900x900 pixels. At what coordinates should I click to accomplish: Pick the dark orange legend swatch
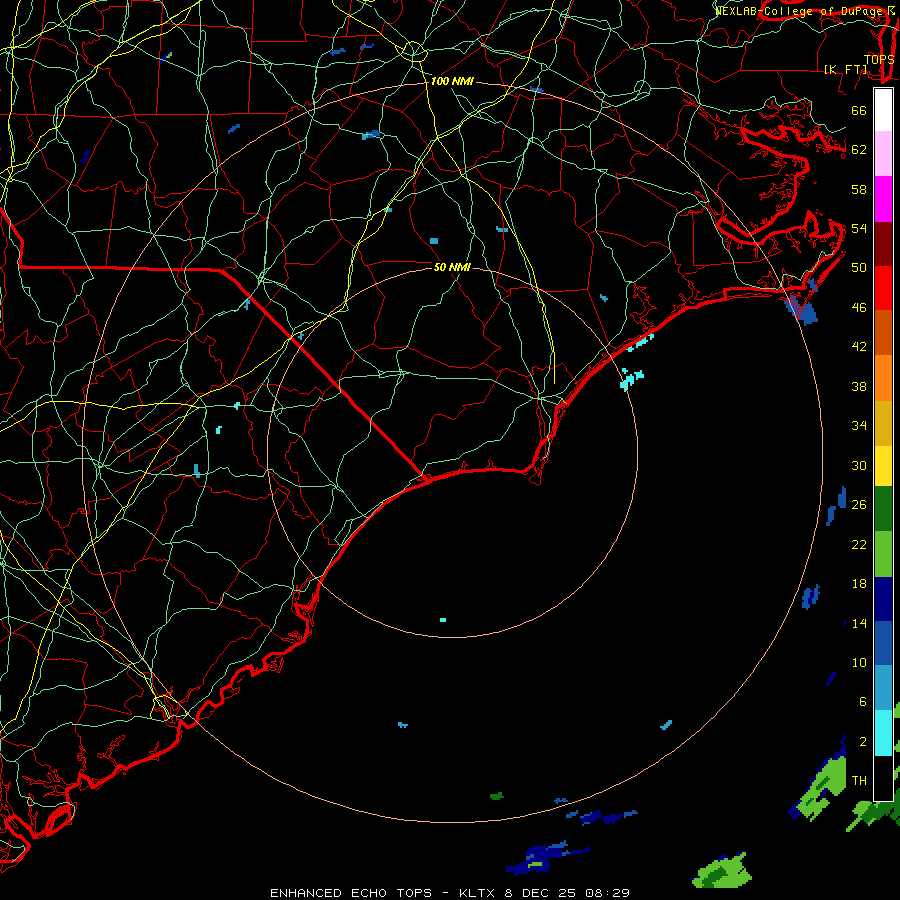(883, 332)
